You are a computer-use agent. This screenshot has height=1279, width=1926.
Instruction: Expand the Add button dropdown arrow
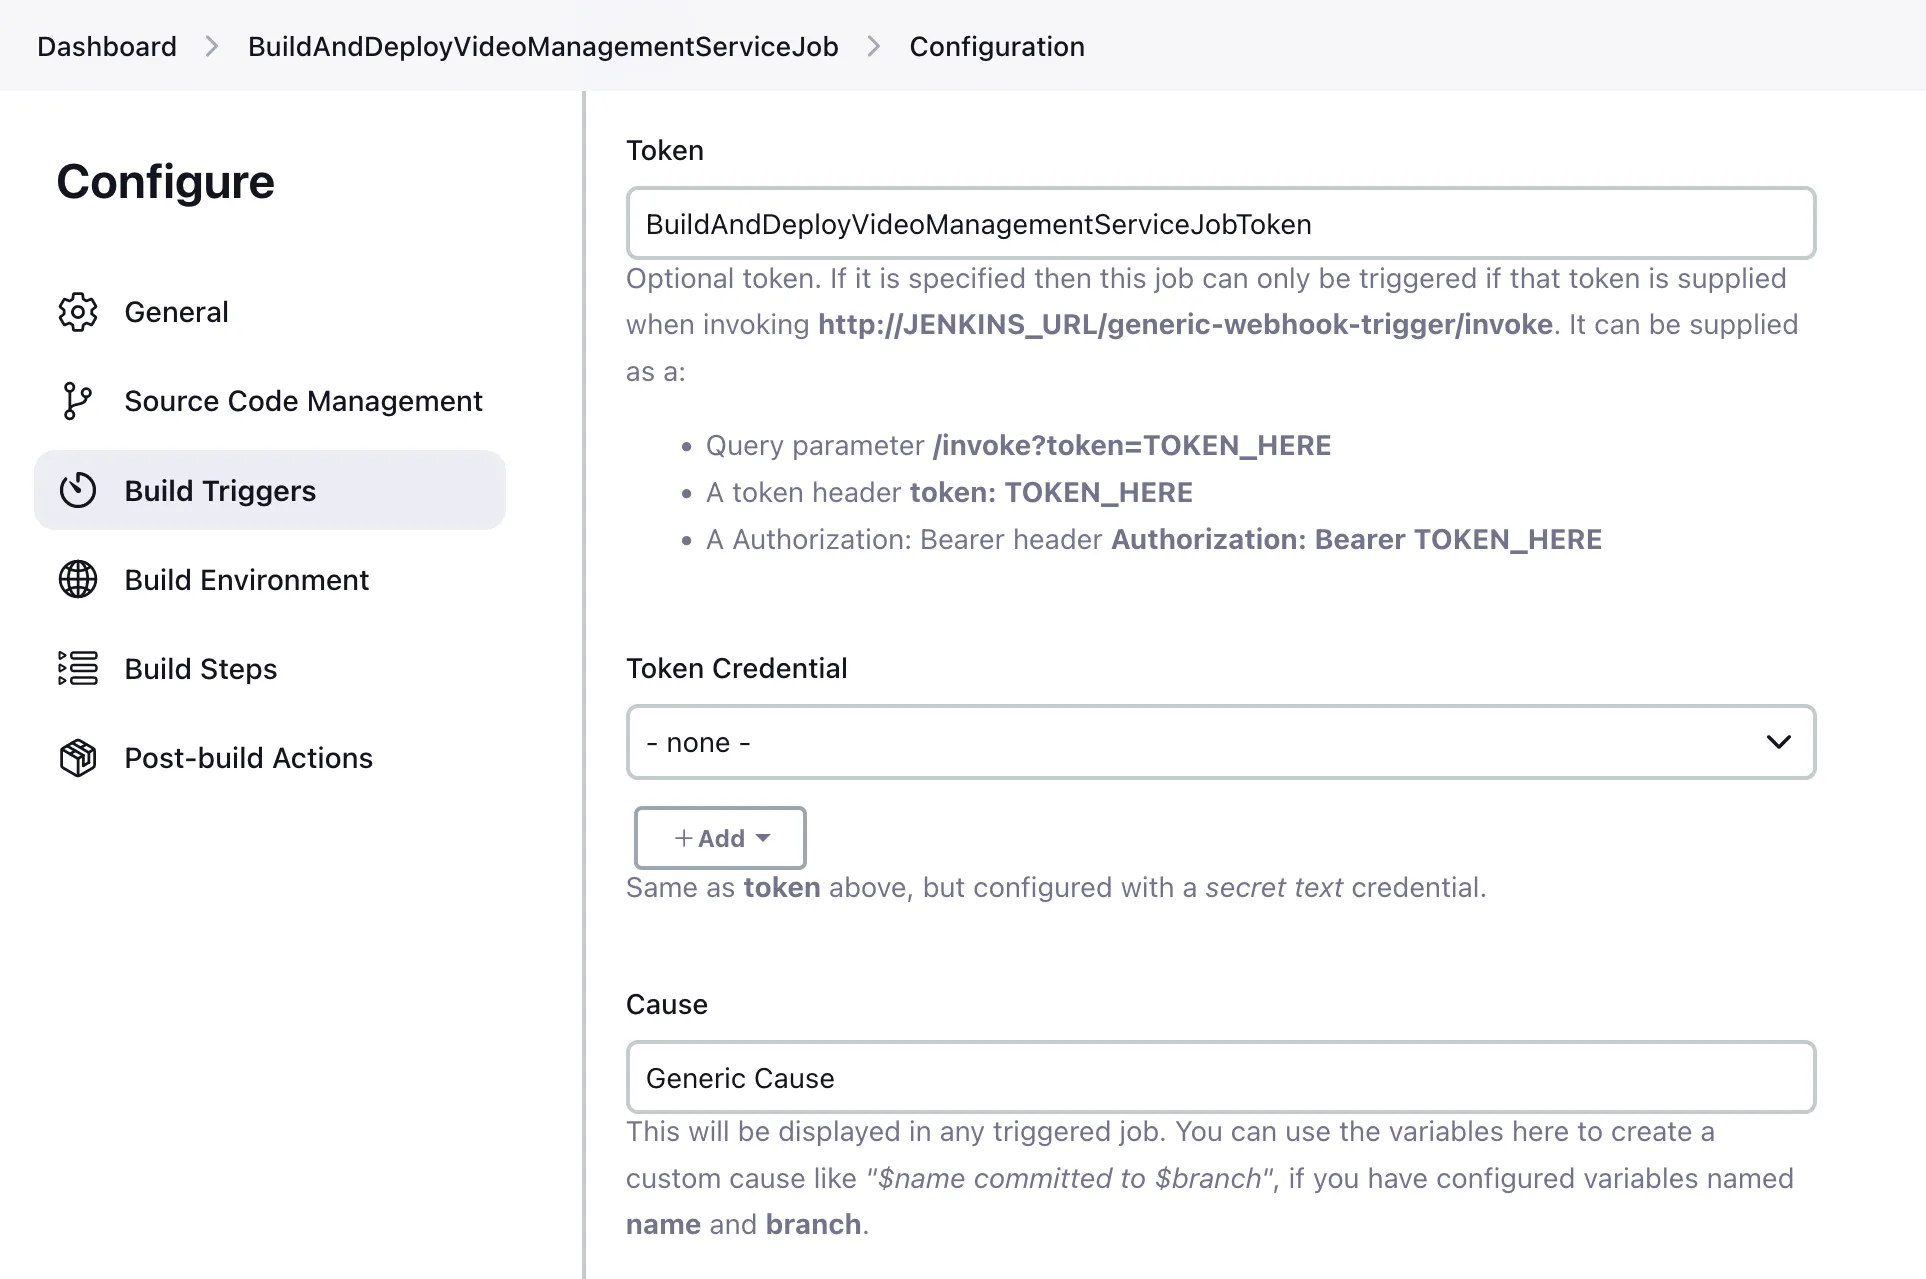(765, 838)
